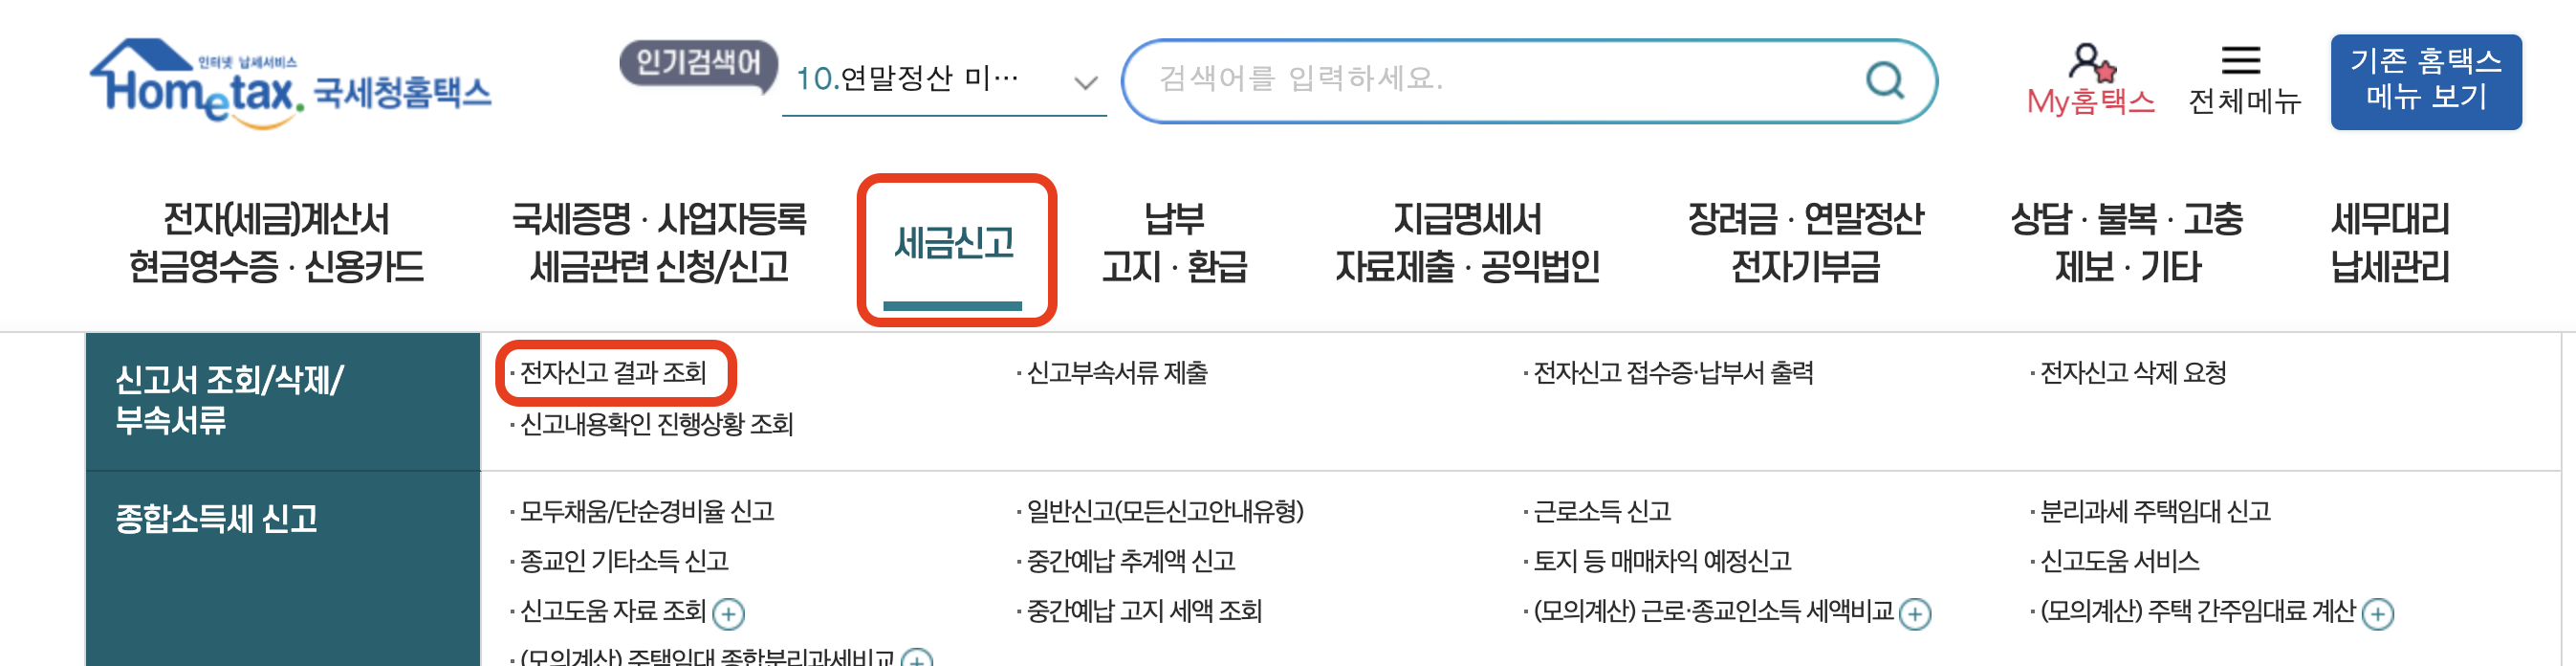
Task: Click the 인기검색어 speech bubble
Action: click(700, 62)
